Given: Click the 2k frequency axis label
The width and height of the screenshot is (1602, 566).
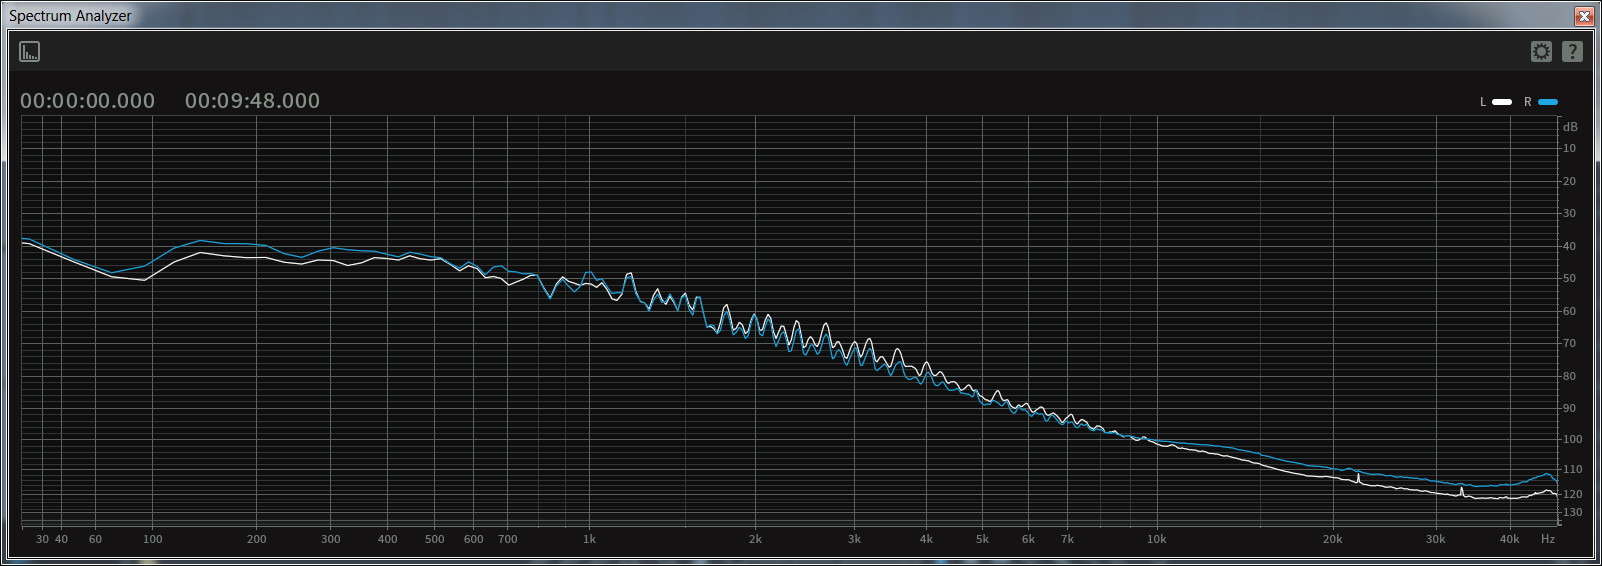Looking at the screenshot, I should click(755, 539).
